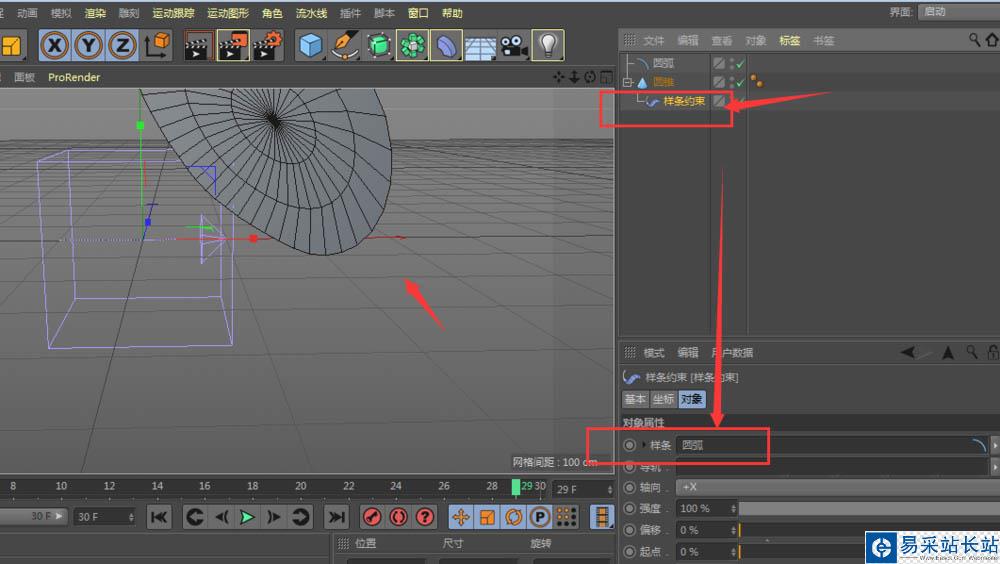Image resolution: width=1000 pixels, height=564 pixels.
Task: Add a light using lightbulb icon
Action: tap(547, 45)
